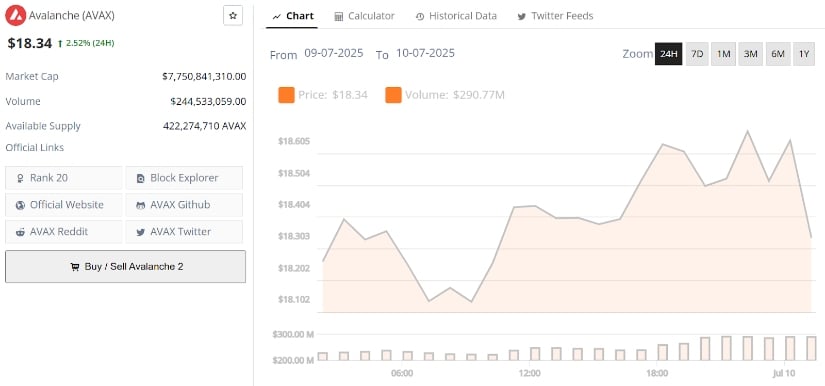Image resolution: width=825 pixels, height=386 pixels.
Task: Click the Historical Data clock icon
Action: (420, 17)
